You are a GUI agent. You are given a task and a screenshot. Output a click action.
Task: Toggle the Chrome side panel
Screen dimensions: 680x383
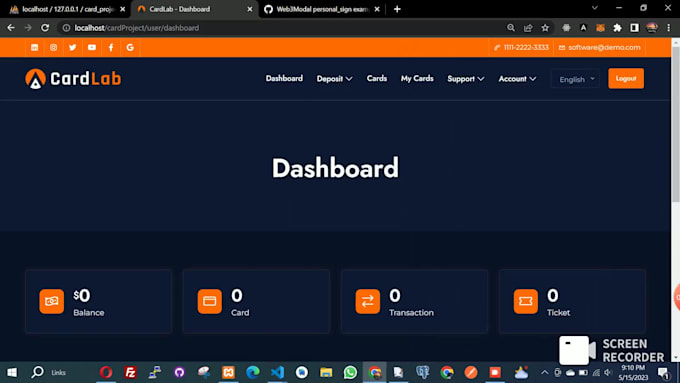tap(634, 28)
